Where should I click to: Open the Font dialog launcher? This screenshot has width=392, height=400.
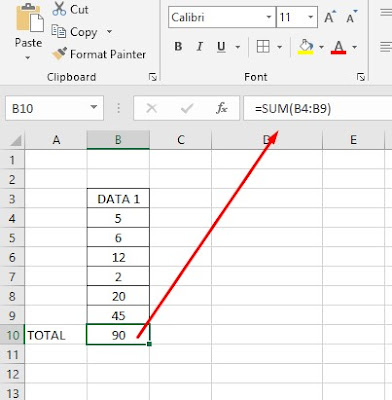coord(361,77)
